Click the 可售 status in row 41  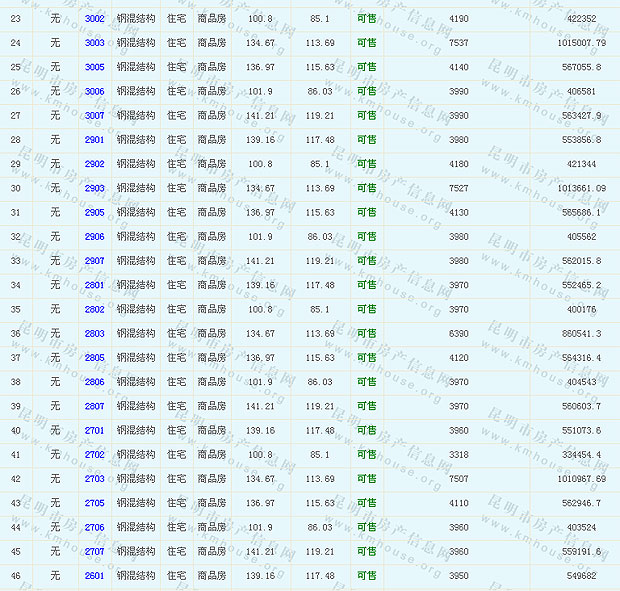coord(367,455)
